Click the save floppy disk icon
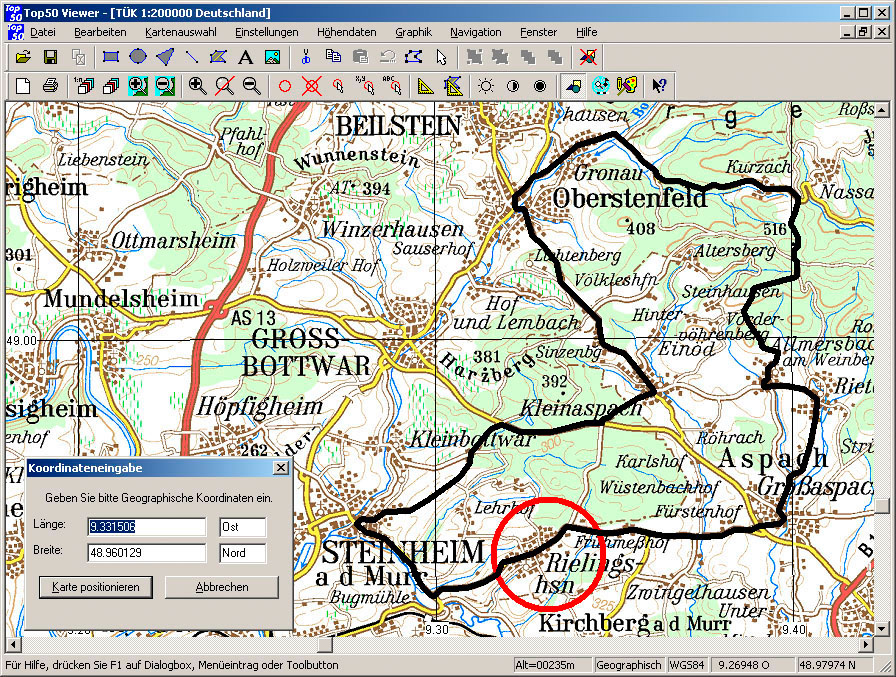The width and height of the screenshot is (896, 677). pos(50,57)
